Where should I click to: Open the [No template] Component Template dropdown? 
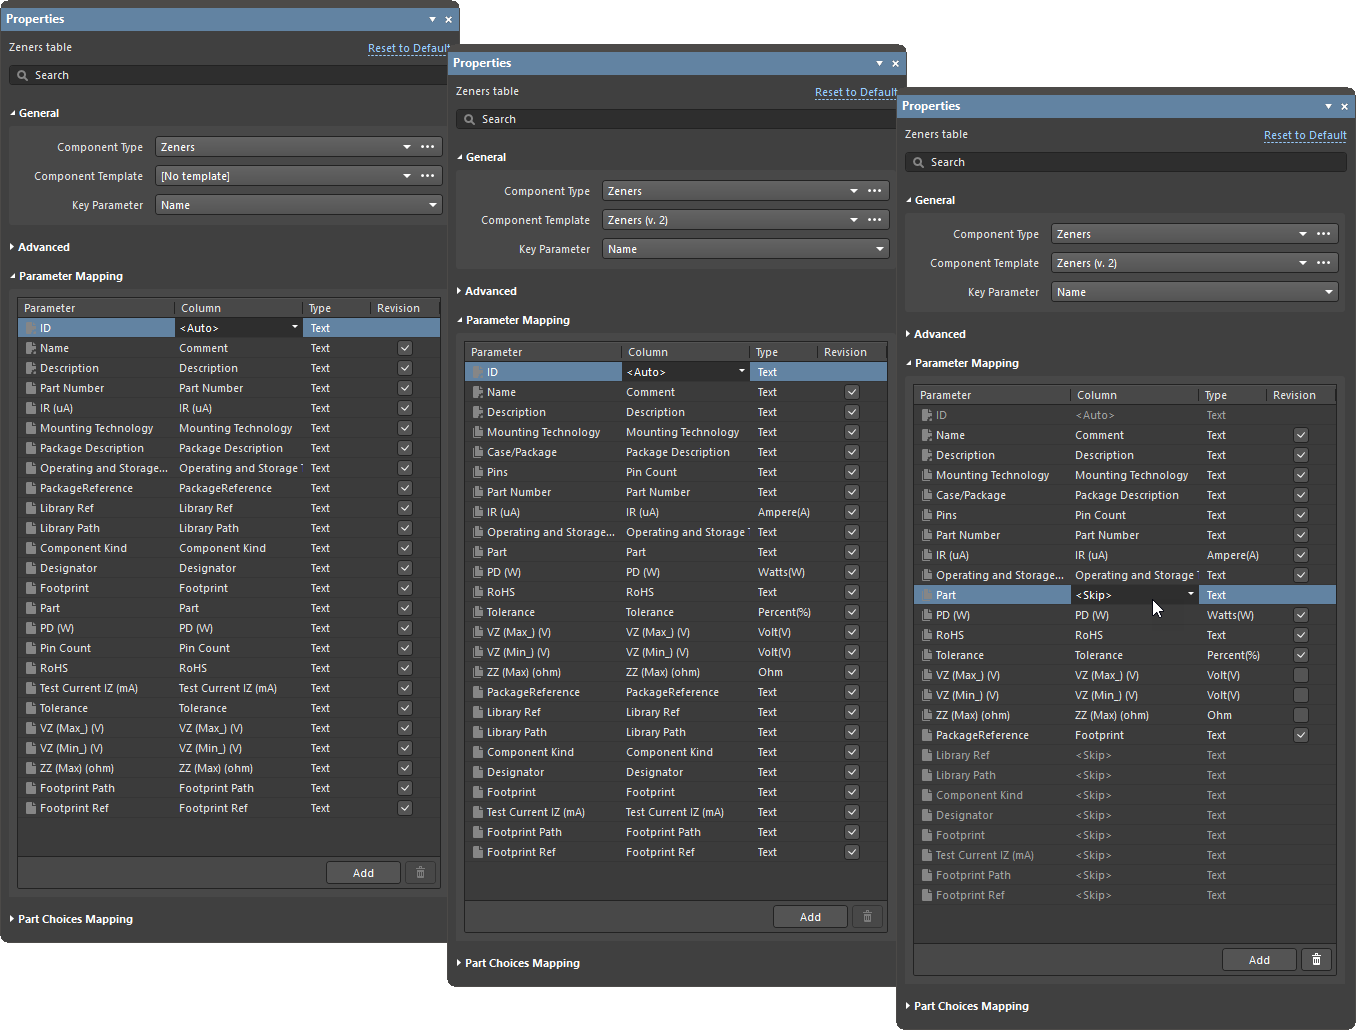407,176
